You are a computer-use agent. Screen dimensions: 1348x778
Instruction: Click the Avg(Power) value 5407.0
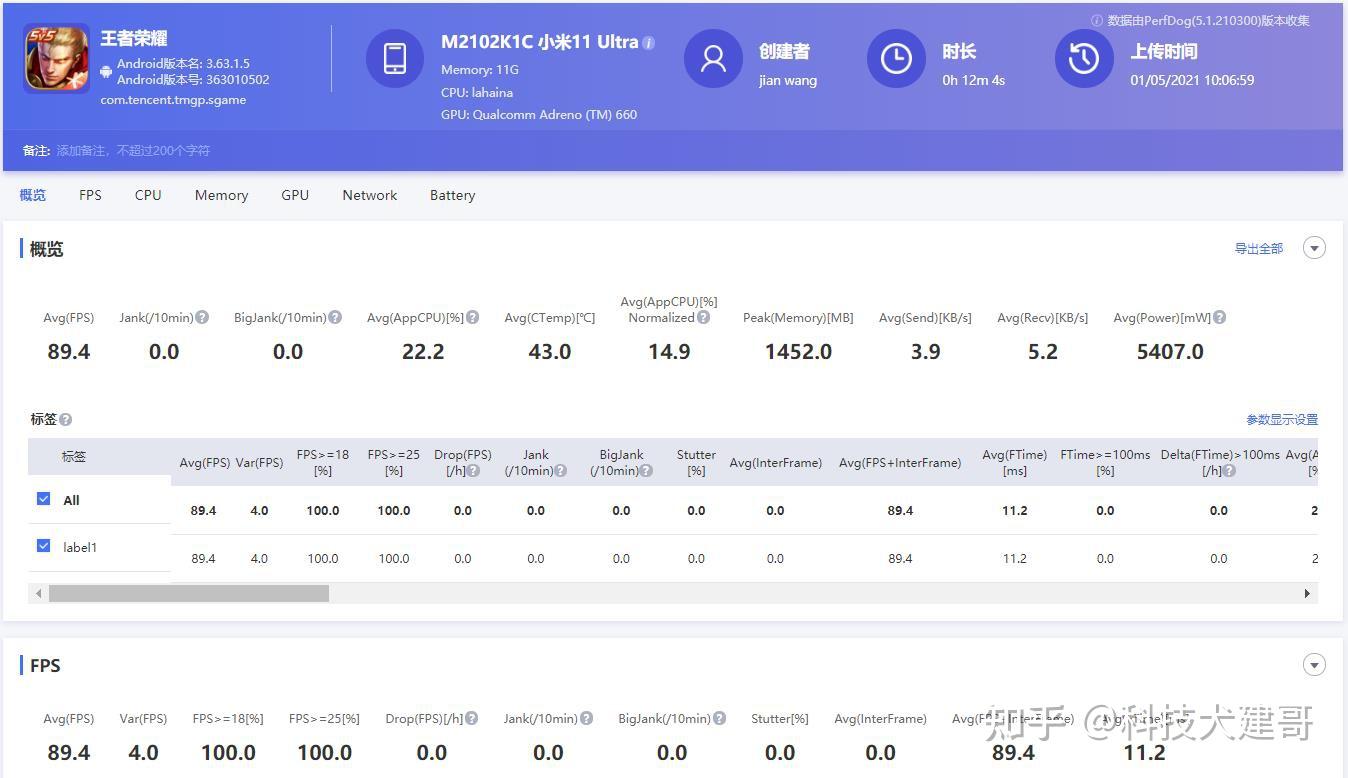[1170, 351]
